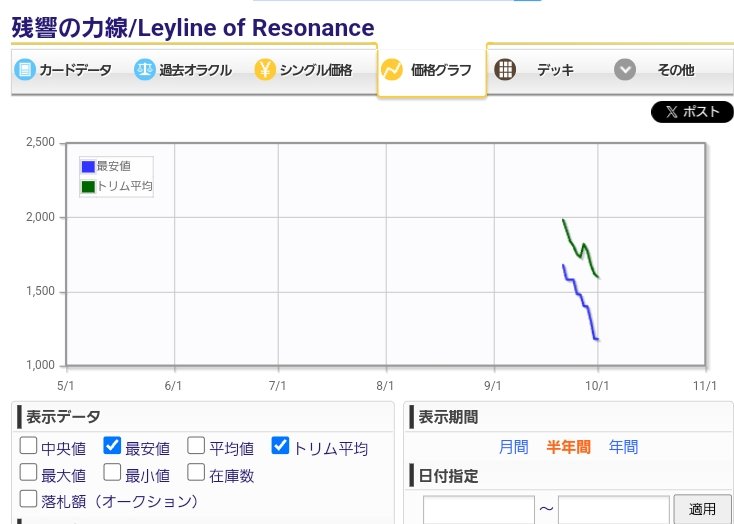
Task: Tick the 最大値 checkbox
Action: pos(29,473)
